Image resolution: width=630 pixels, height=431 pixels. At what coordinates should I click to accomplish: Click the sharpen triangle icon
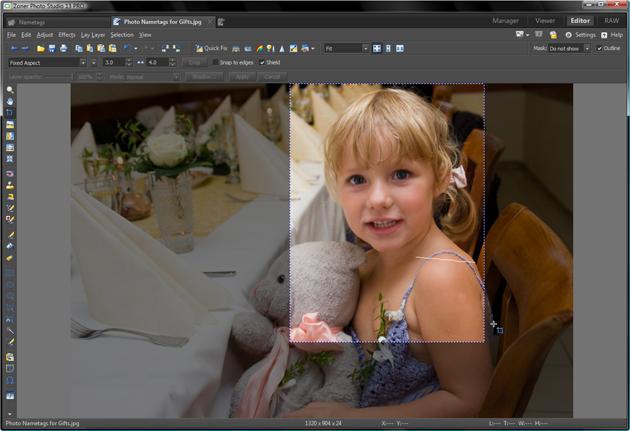point(282,49)
